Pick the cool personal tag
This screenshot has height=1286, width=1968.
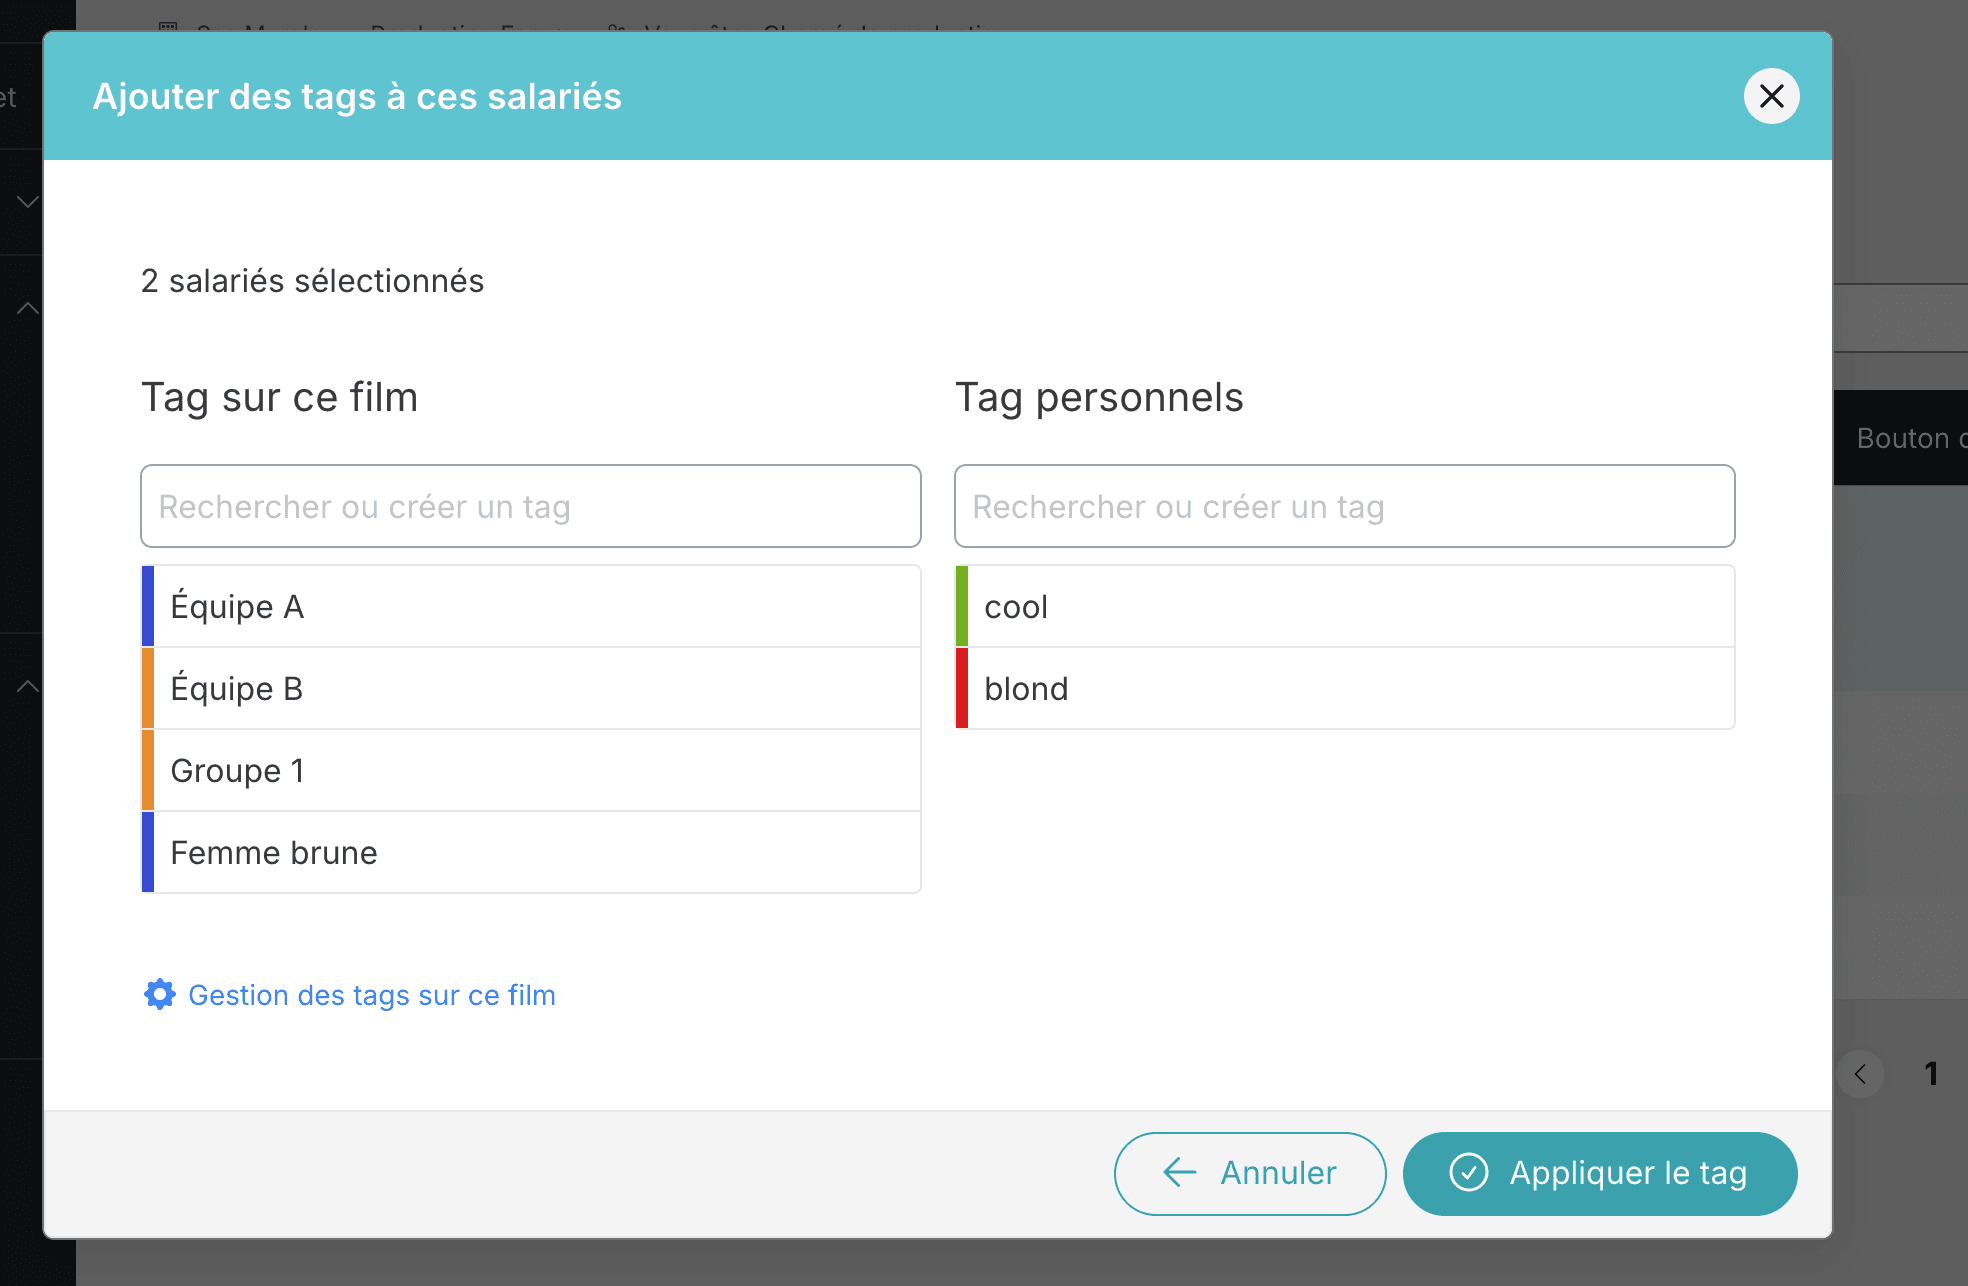click(1345, 606)
